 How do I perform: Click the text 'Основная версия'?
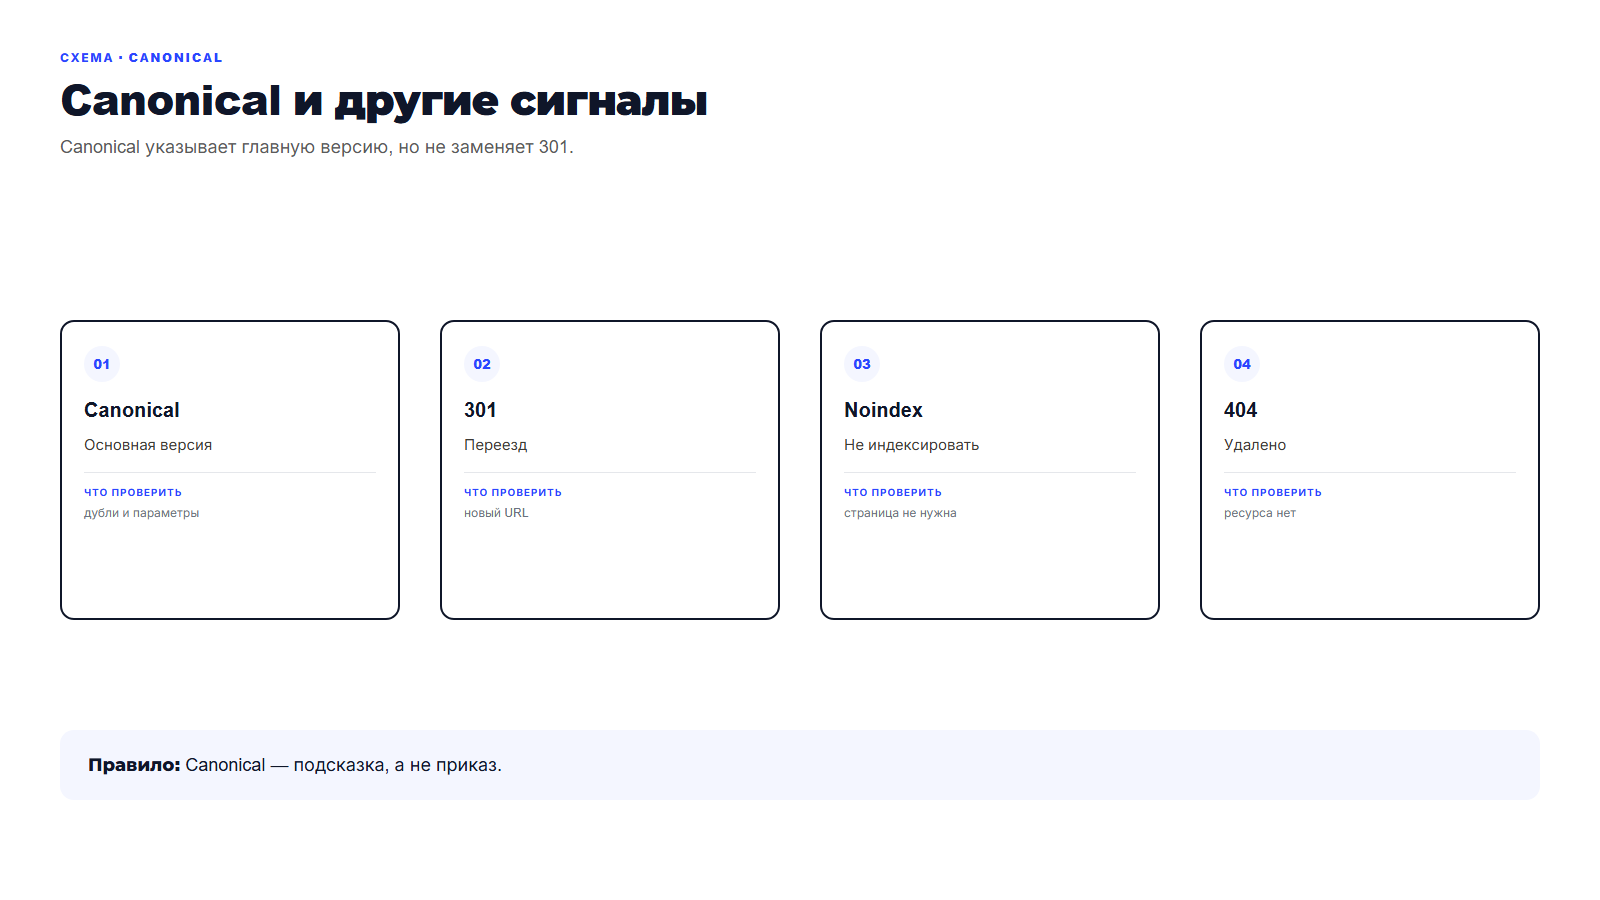coord(148,445)
